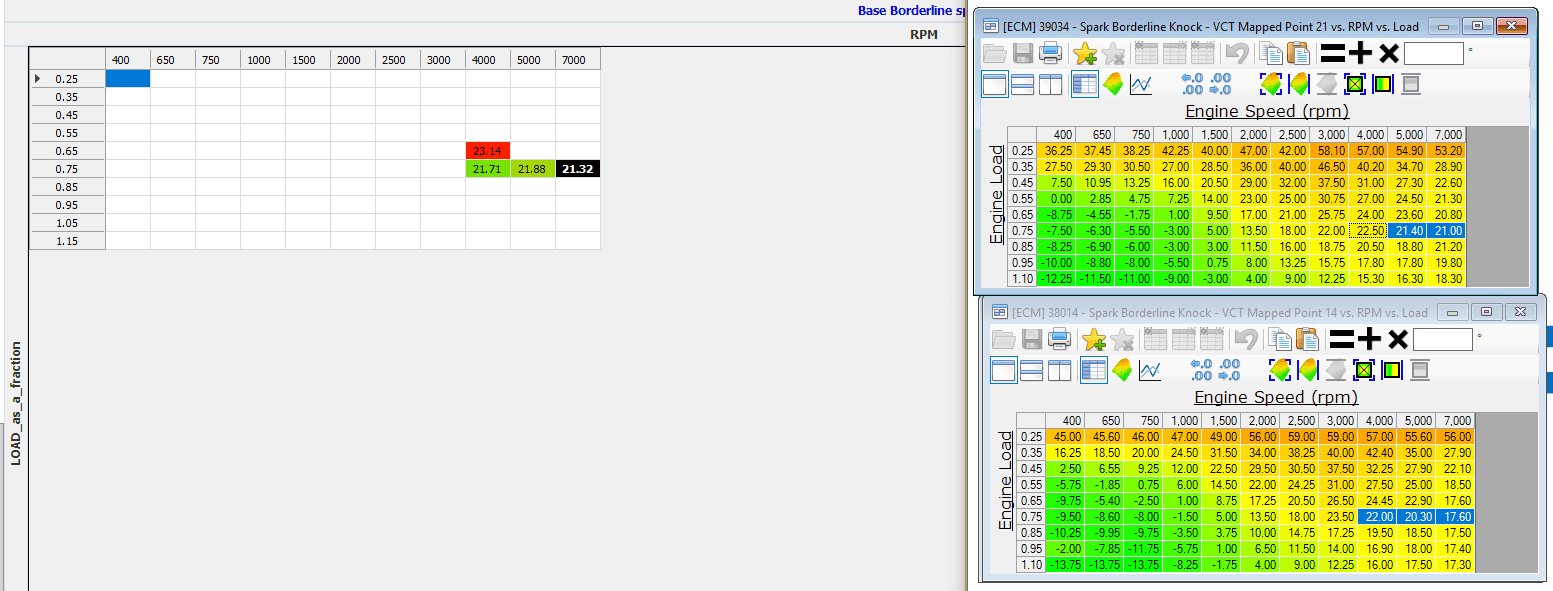Switch to table grid view in 38014 window
This screenshot has width=1553, height=591.
(1093, 370)
